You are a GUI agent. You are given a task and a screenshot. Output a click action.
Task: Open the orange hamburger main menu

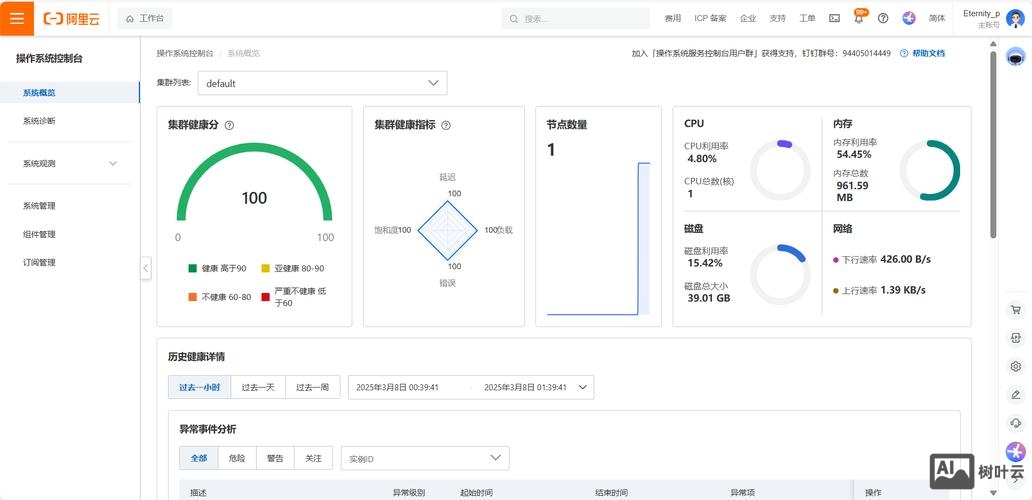17,18
